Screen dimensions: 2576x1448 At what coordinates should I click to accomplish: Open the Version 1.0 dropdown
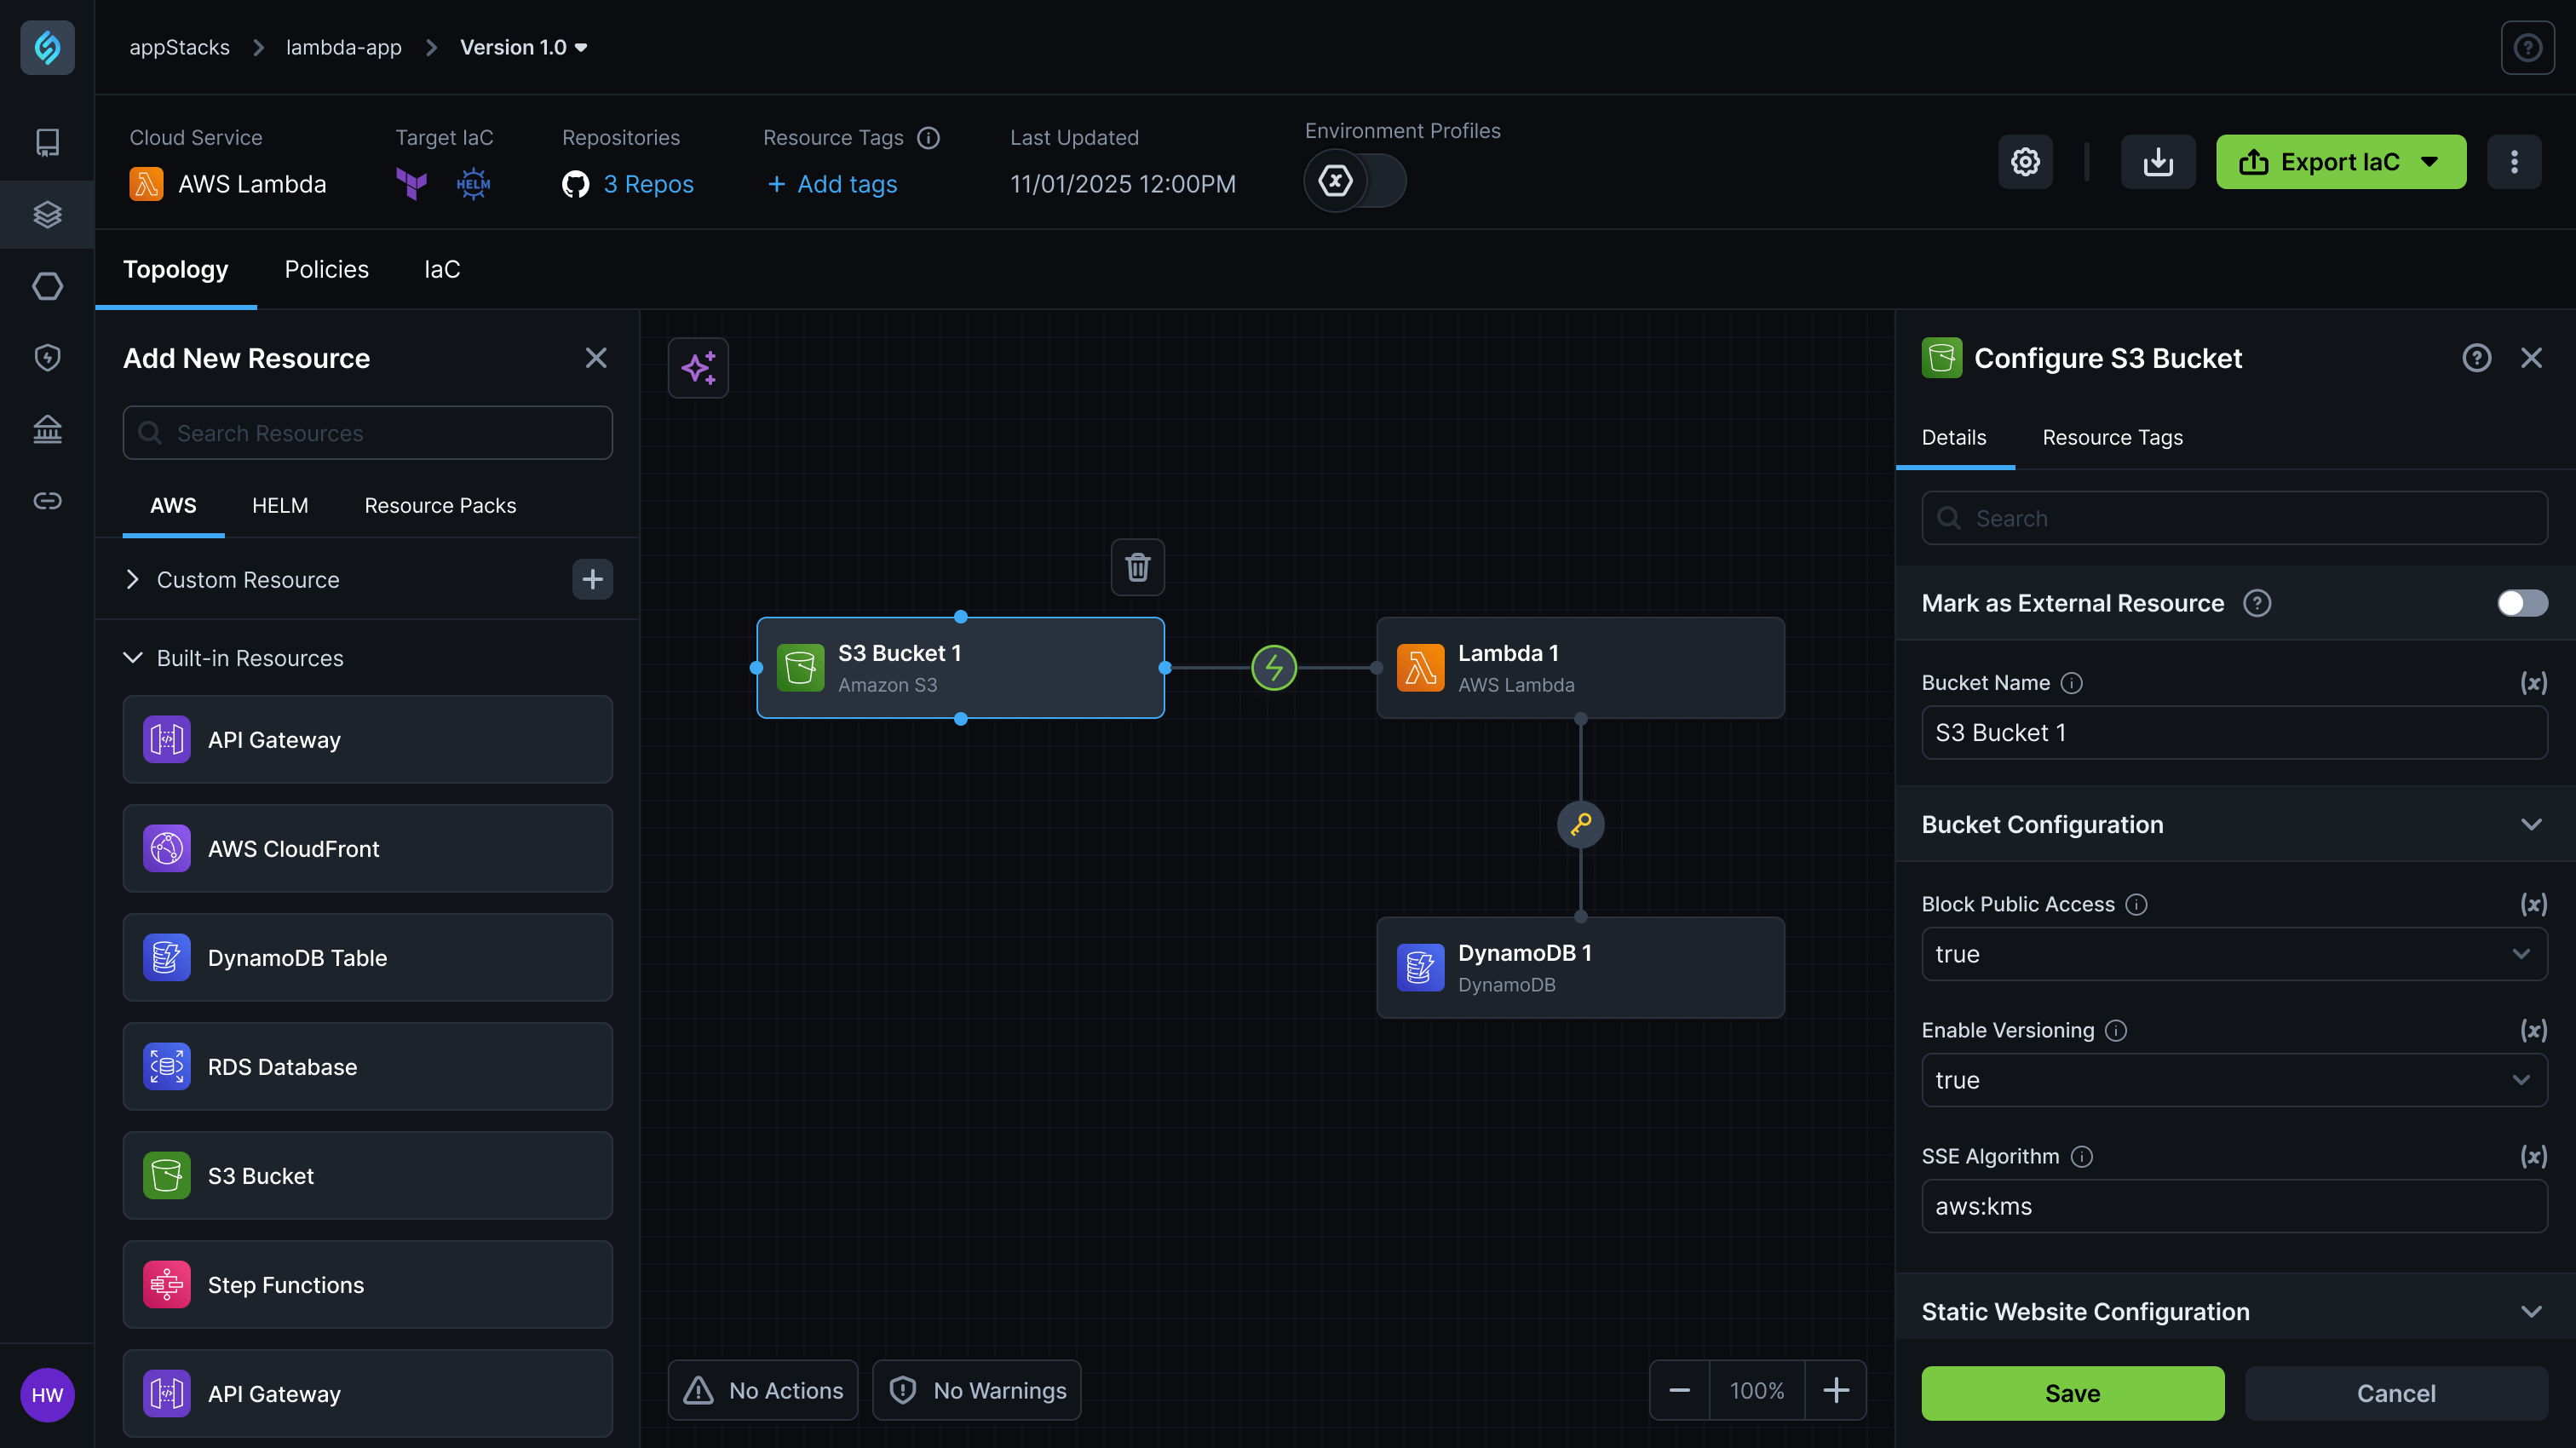click(x=523, y=47)
